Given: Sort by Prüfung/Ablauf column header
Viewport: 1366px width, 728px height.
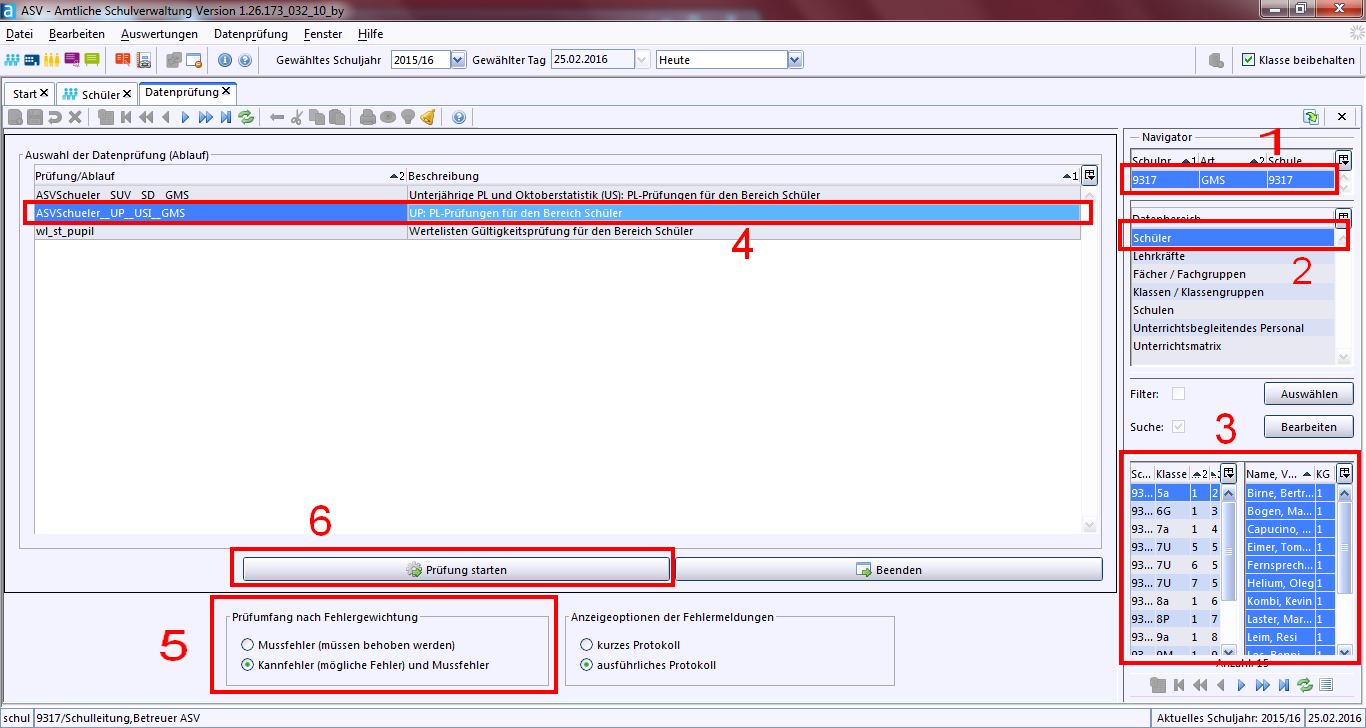Looking at the screenshot, I should point(219,176).
